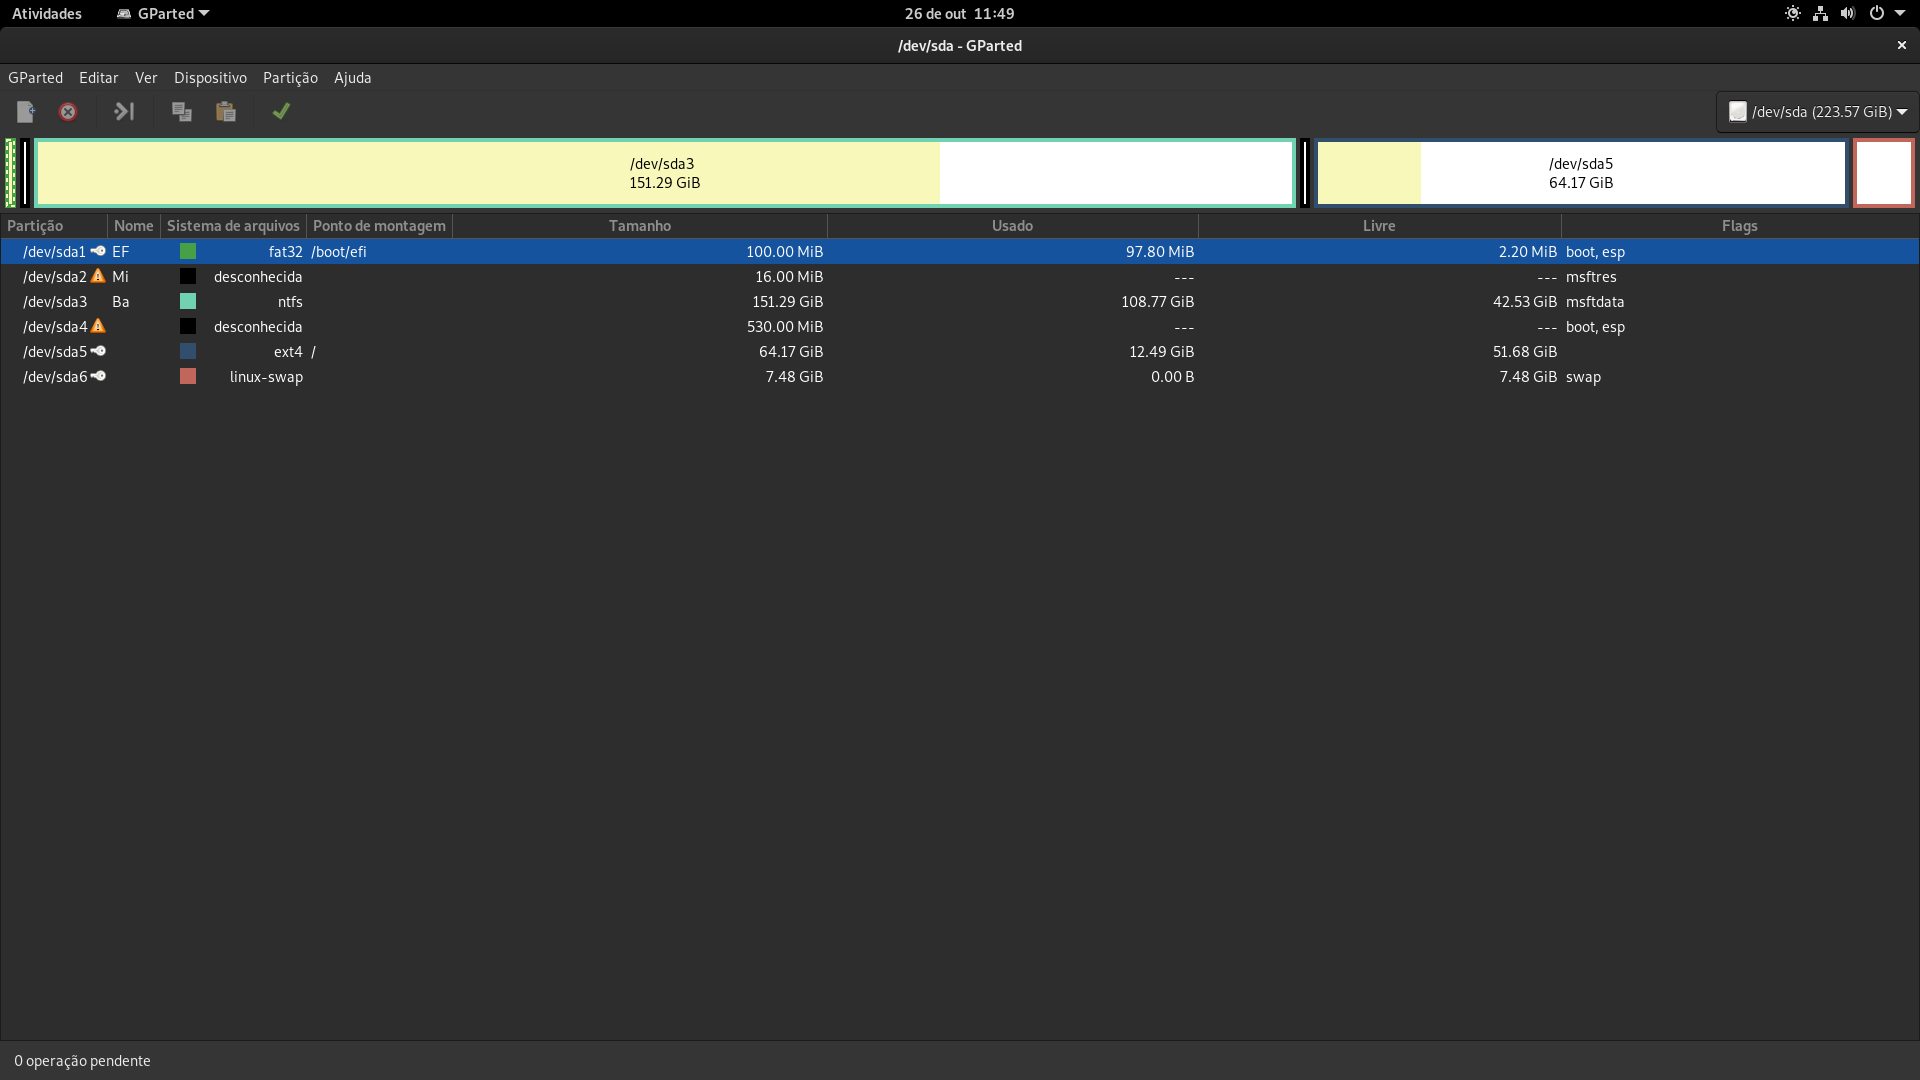
Task: Open the Ajuda menu
Action: pyautogui.click(x=352, y=78)
